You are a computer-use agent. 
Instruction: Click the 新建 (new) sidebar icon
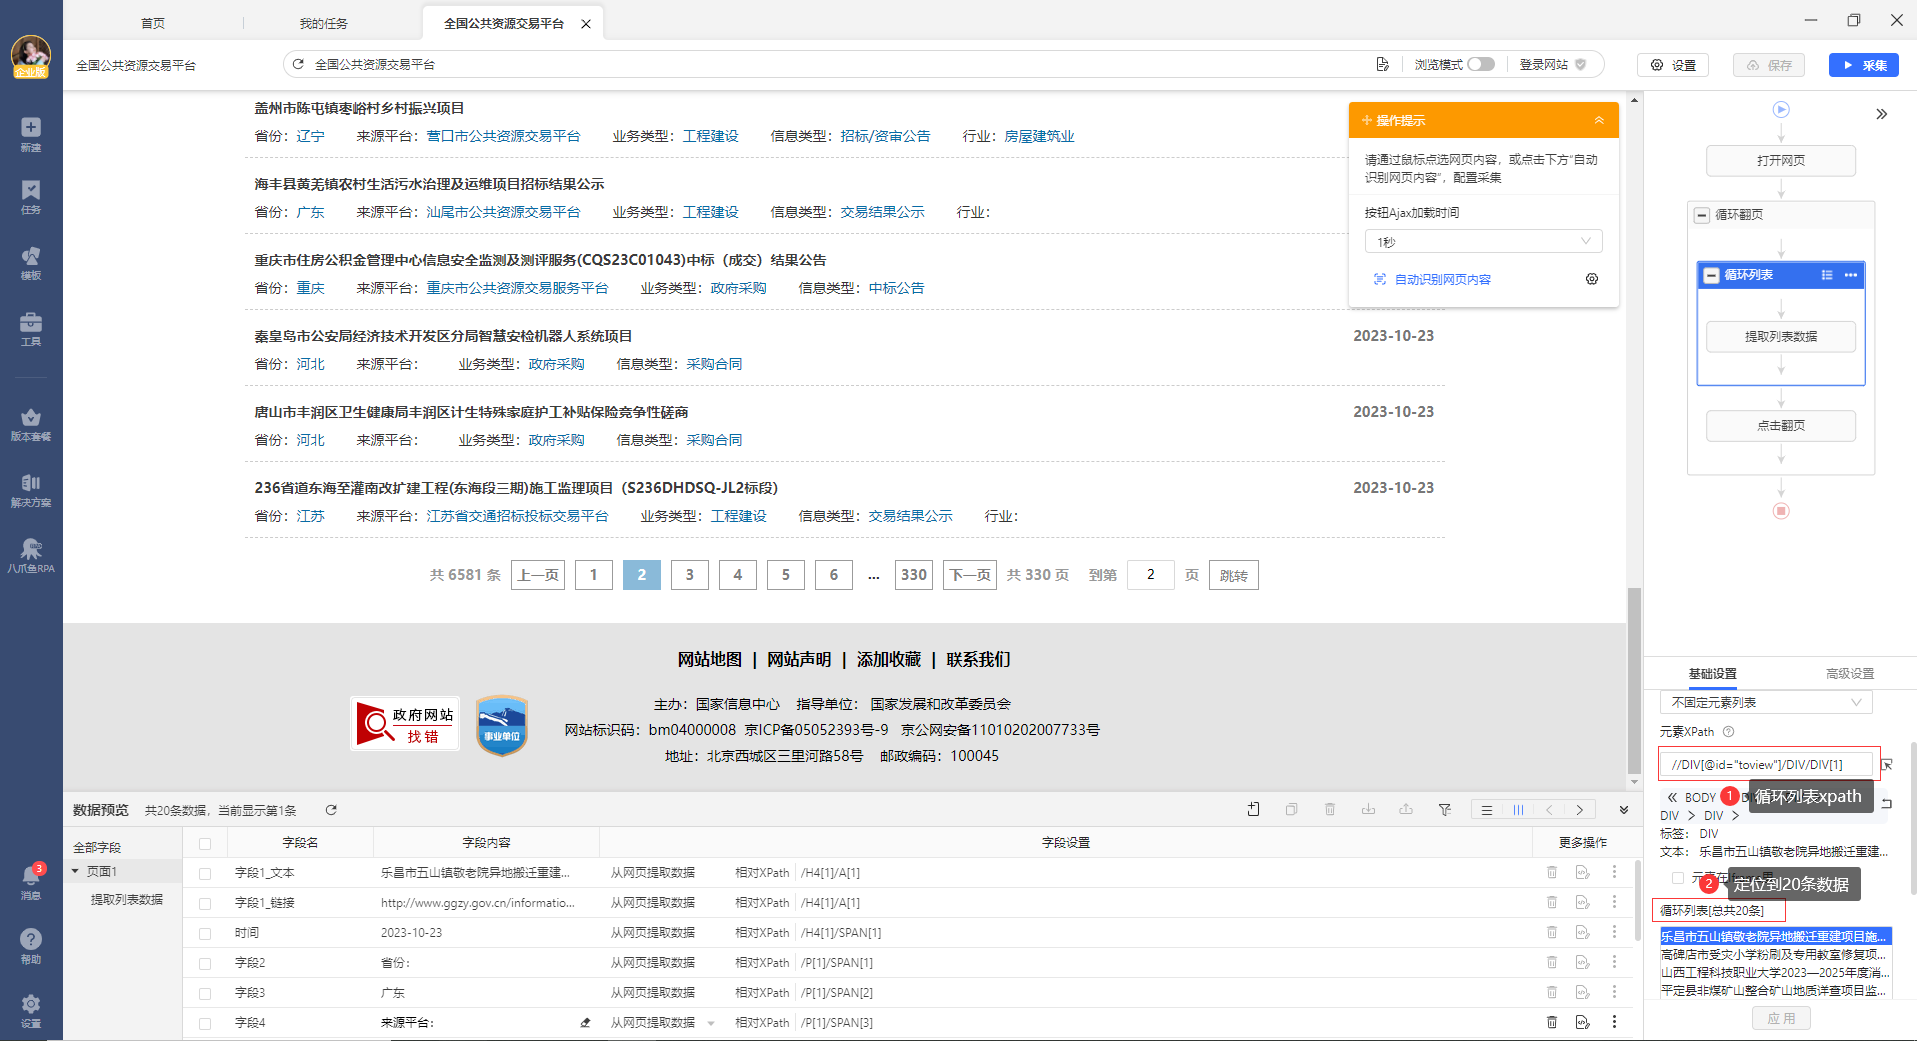[x=31, y=134]
